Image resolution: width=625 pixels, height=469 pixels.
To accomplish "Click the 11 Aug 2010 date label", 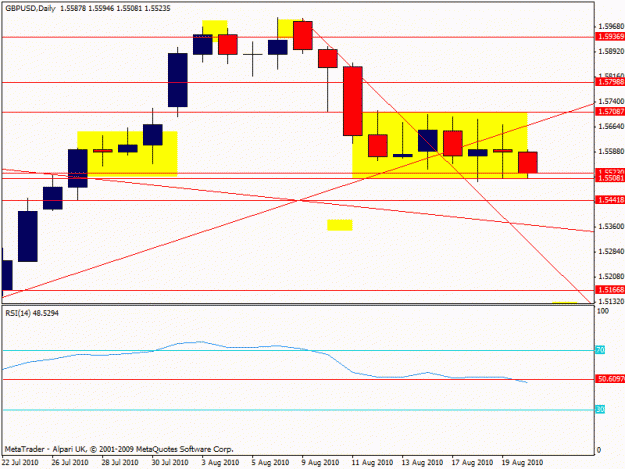I will (372, 462).
